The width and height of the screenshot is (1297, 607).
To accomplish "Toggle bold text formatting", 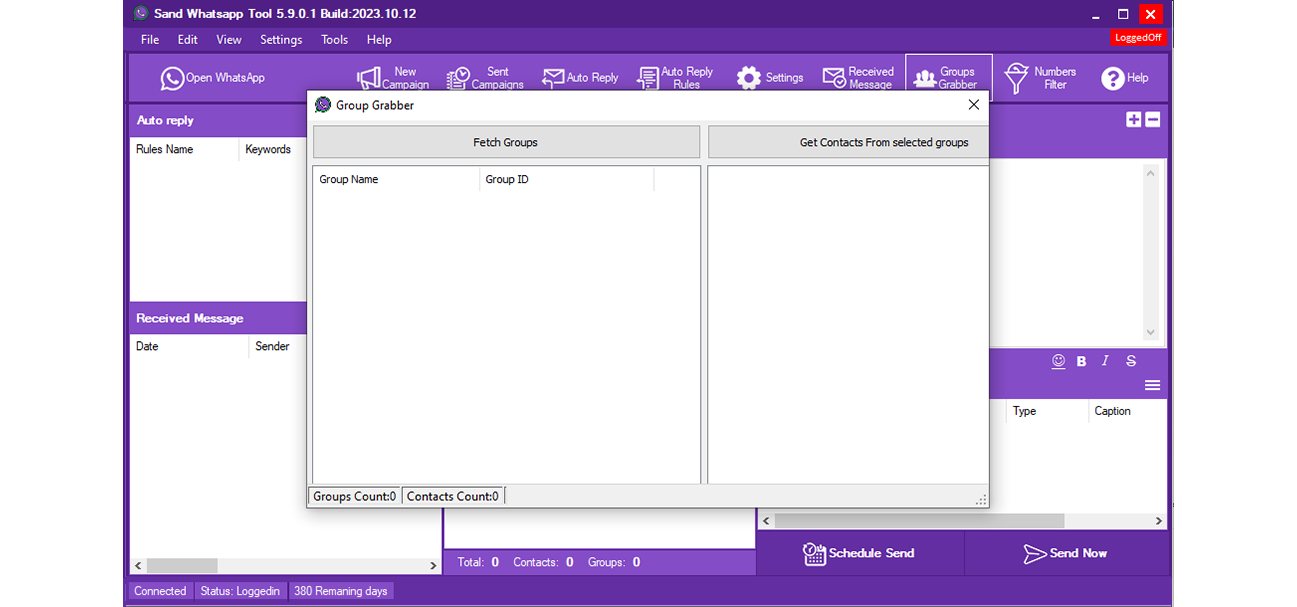I will (x=1082, y=361).
